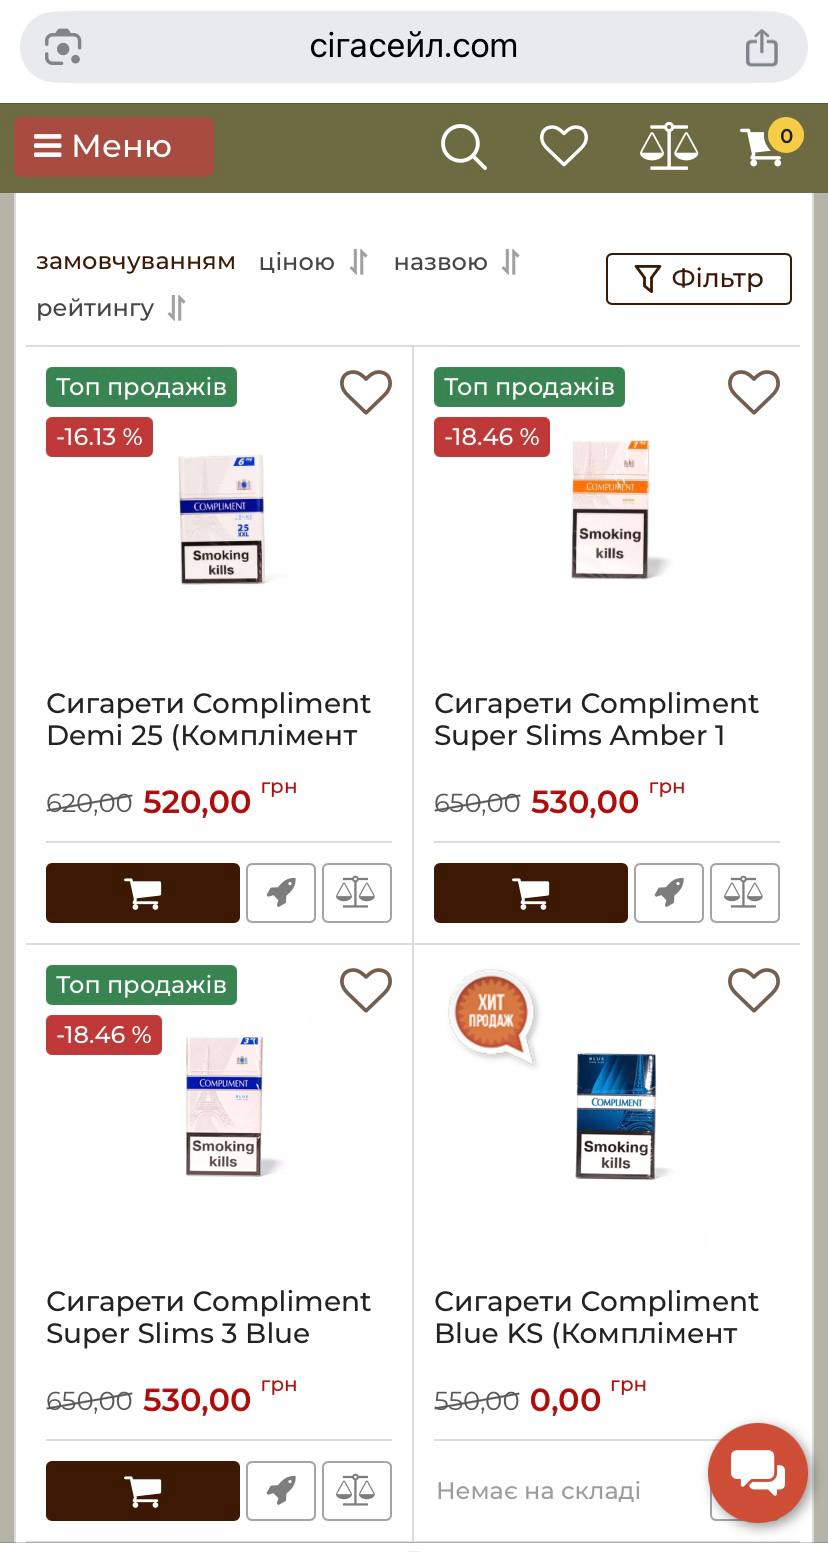Open the search magnifier in header

464,147
